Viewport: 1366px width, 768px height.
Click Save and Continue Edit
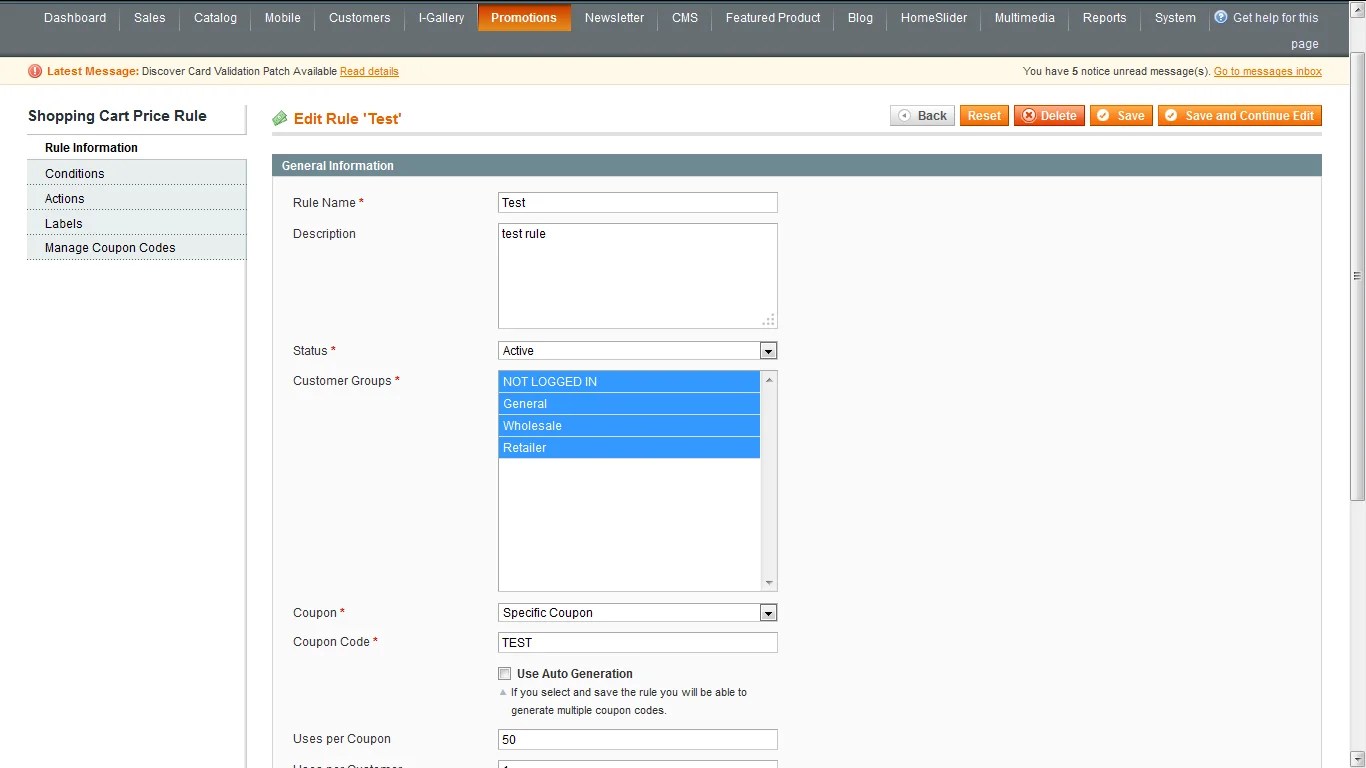point(1239,115)
